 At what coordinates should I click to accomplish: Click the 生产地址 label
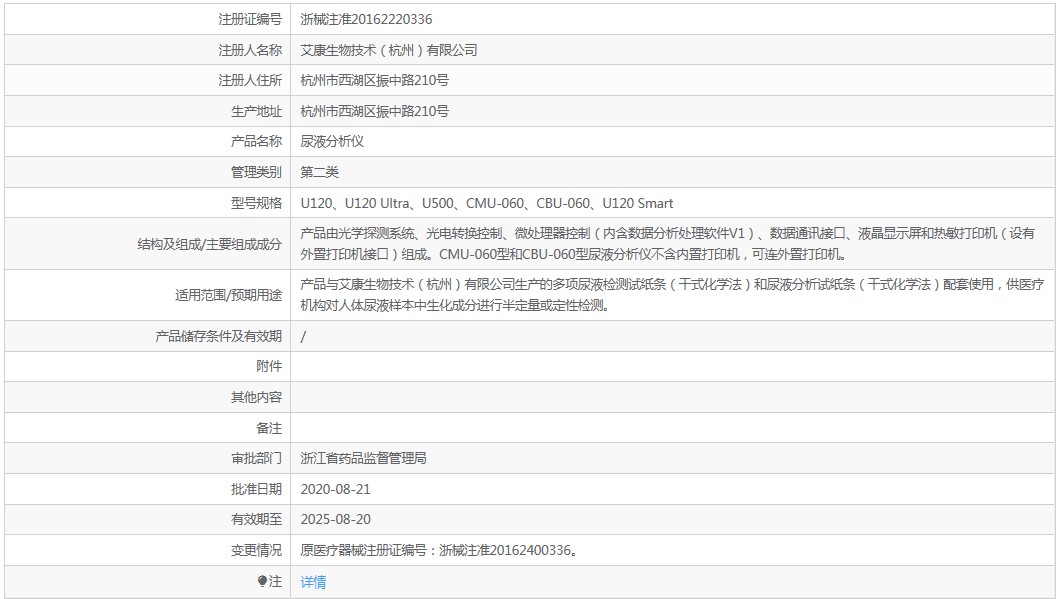click(x=256, y=111)
